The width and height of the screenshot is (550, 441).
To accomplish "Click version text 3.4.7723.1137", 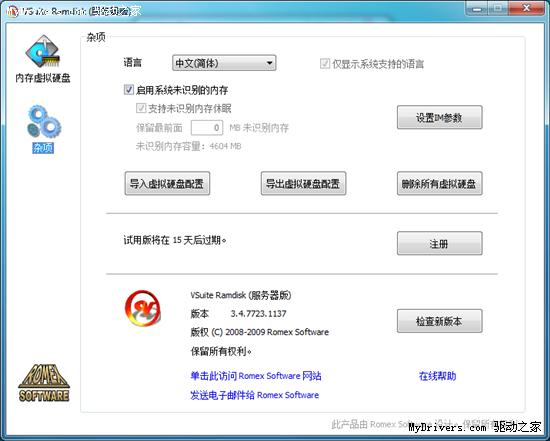I will coord(258,314).
